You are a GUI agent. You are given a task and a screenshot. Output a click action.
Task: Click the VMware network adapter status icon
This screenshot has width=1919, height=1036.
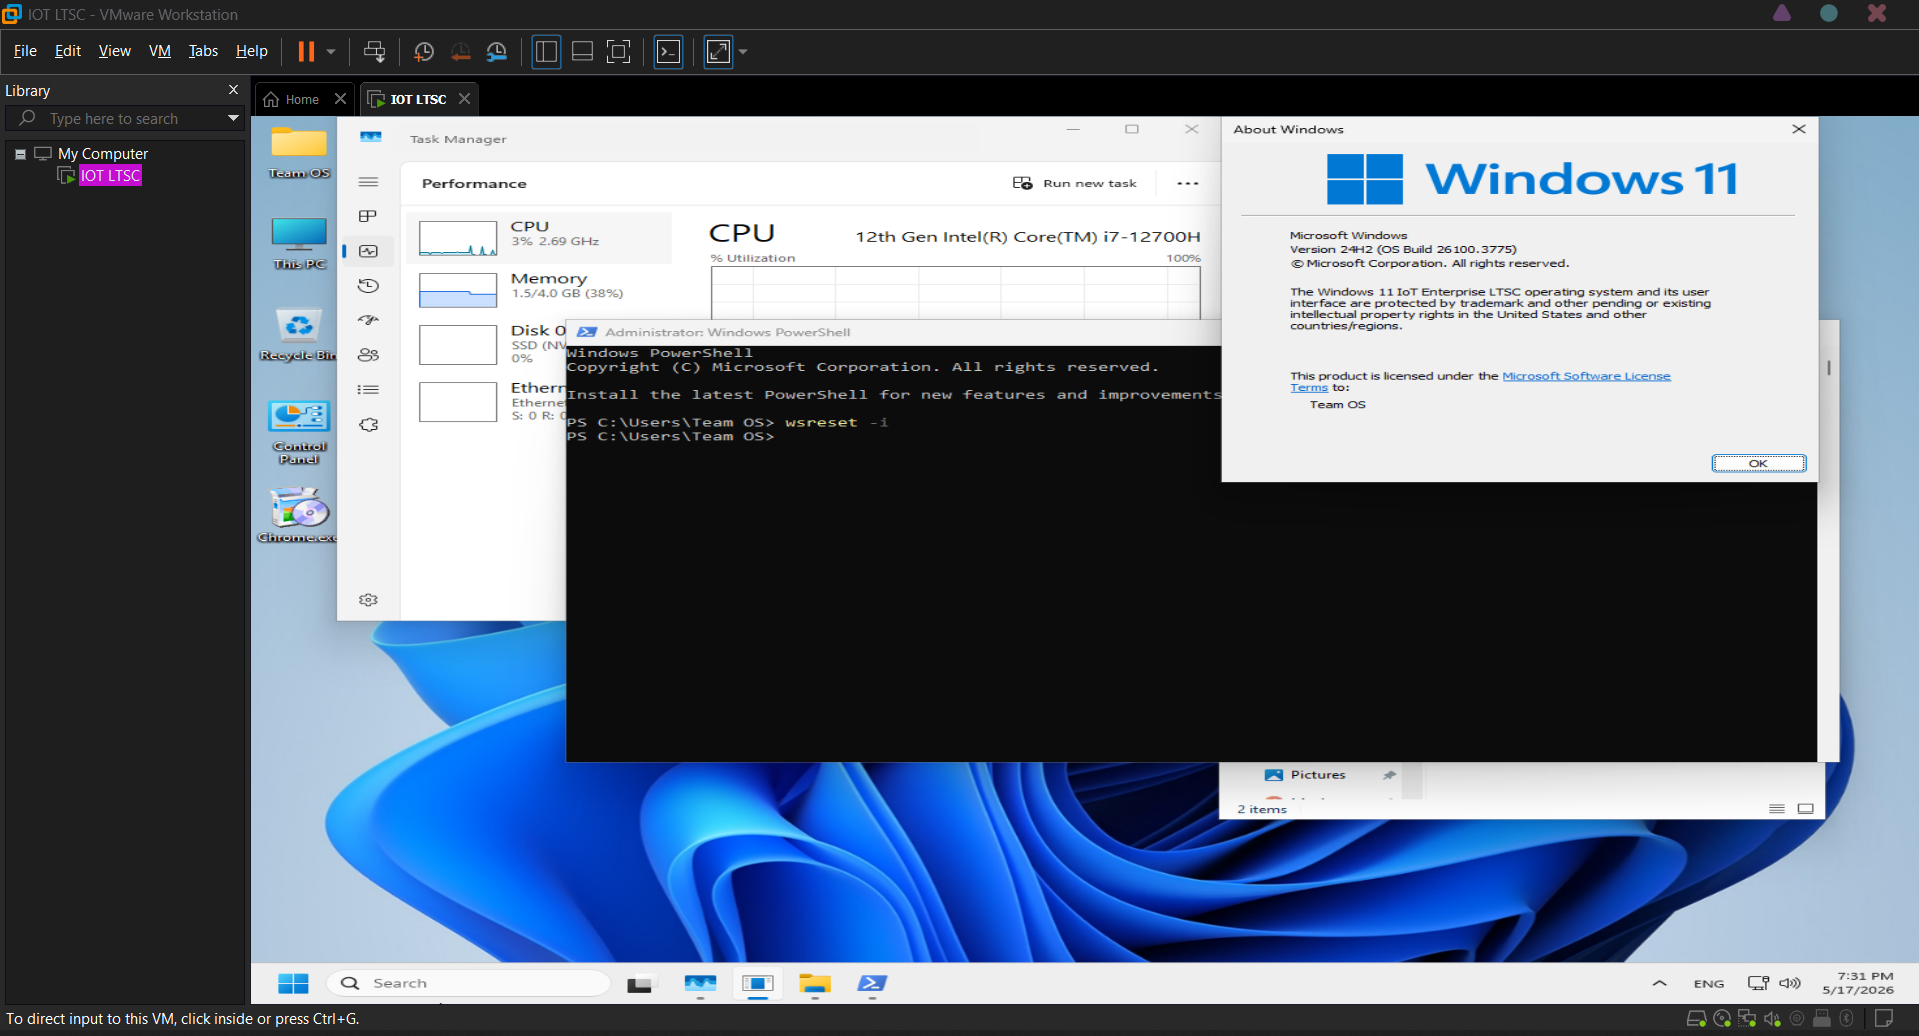[1747, 1019]
